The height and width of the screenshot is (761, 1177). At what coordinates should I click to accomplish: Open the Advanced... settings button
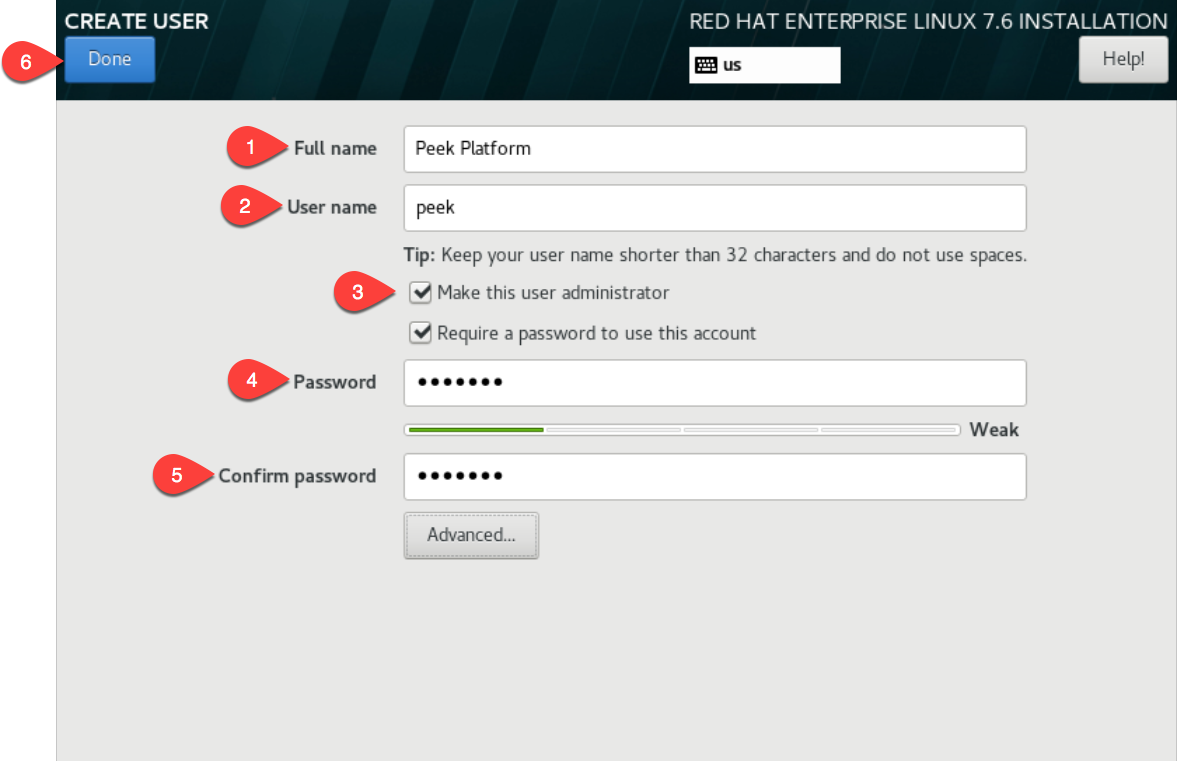pyautogui.click(x=471, y=535)
